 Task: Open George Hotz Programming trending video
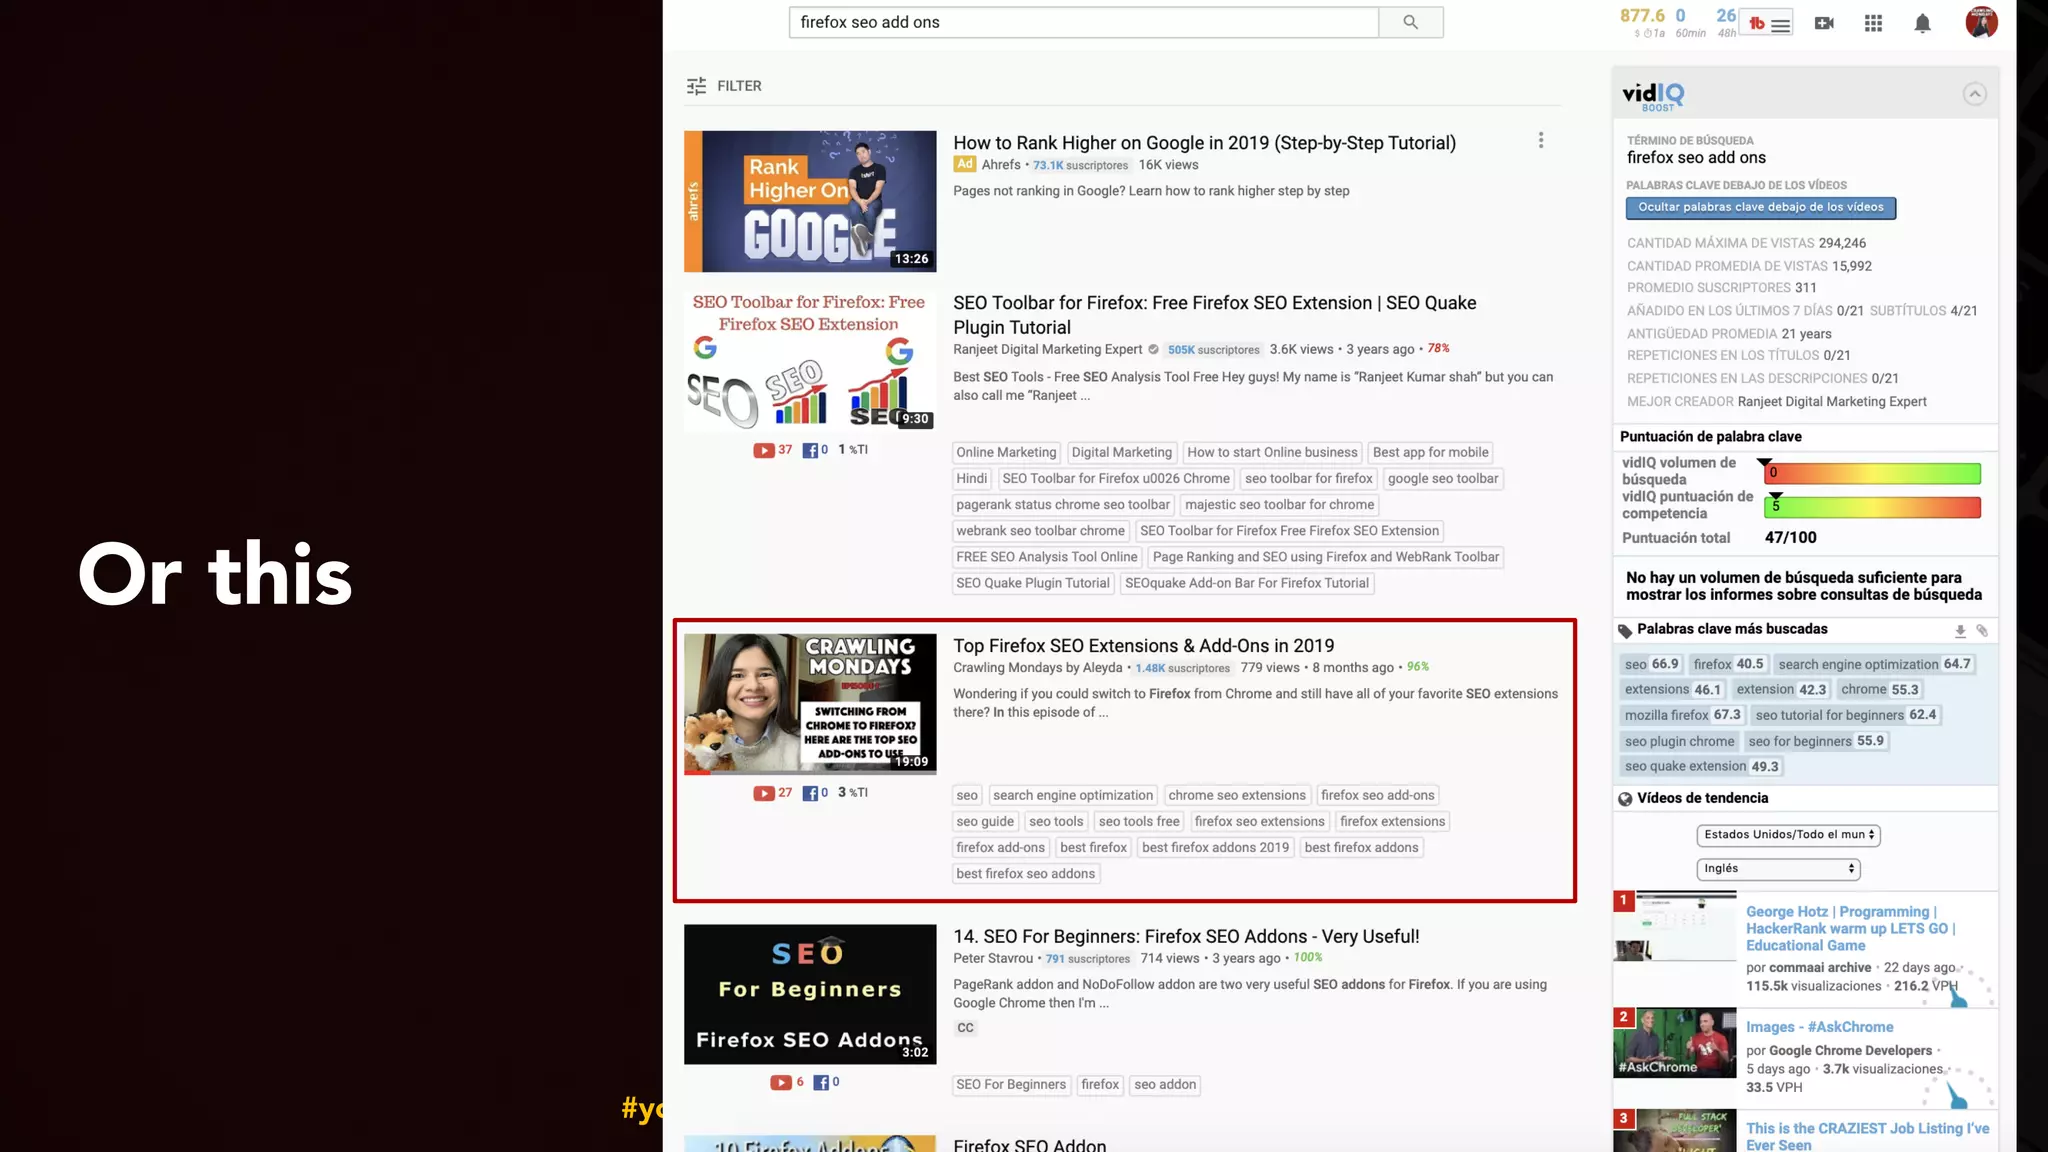(1850, 929)
